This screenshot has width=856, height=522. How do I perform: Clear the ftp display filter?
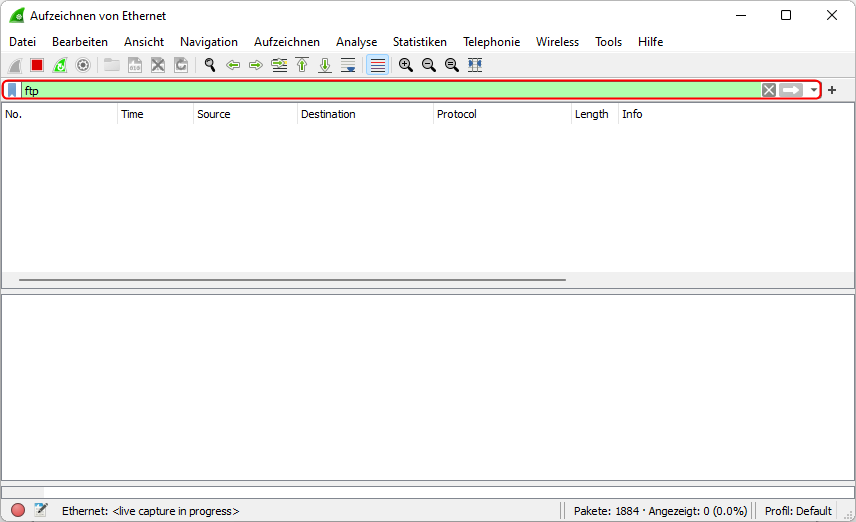coord(768,90)
